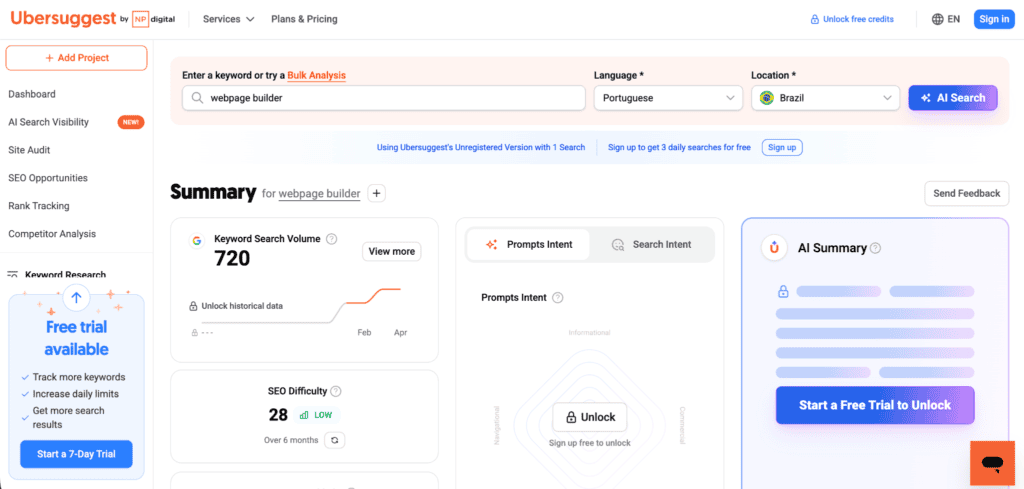Open help tooltip beside Prompts Intent heading
This screenshot has height=489, width=1024.
pyautogui.click(x=557, y=298)
